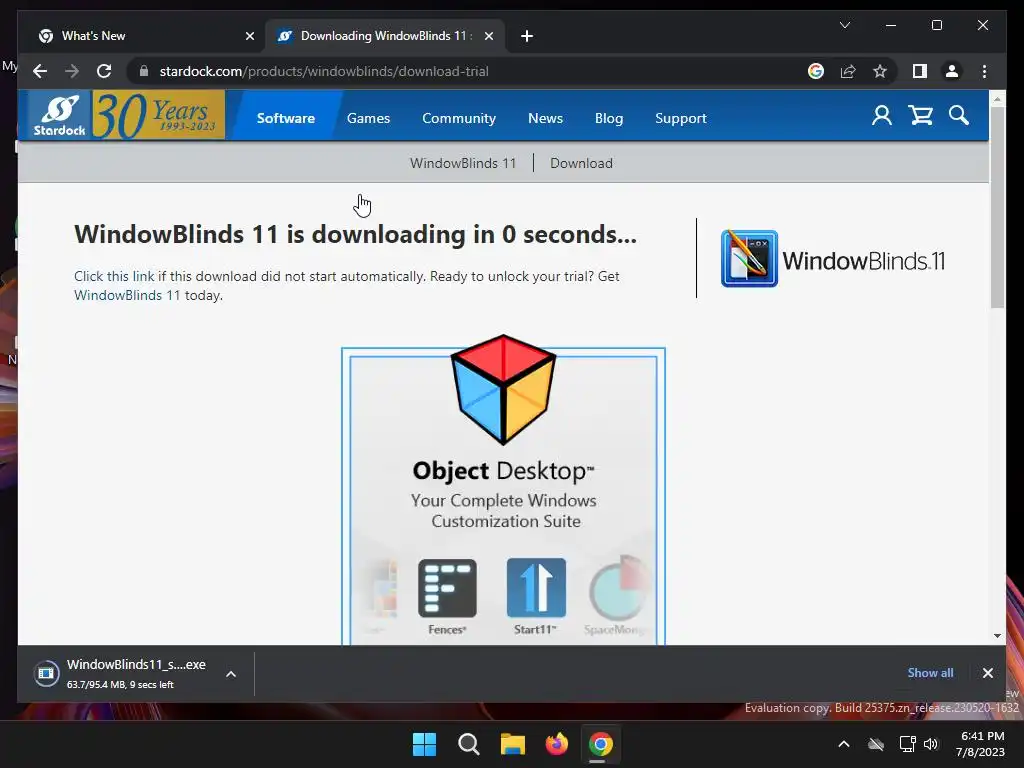Open network status tray icon
This screenshot has width=1024, height=768.
(x=907, y=744)
